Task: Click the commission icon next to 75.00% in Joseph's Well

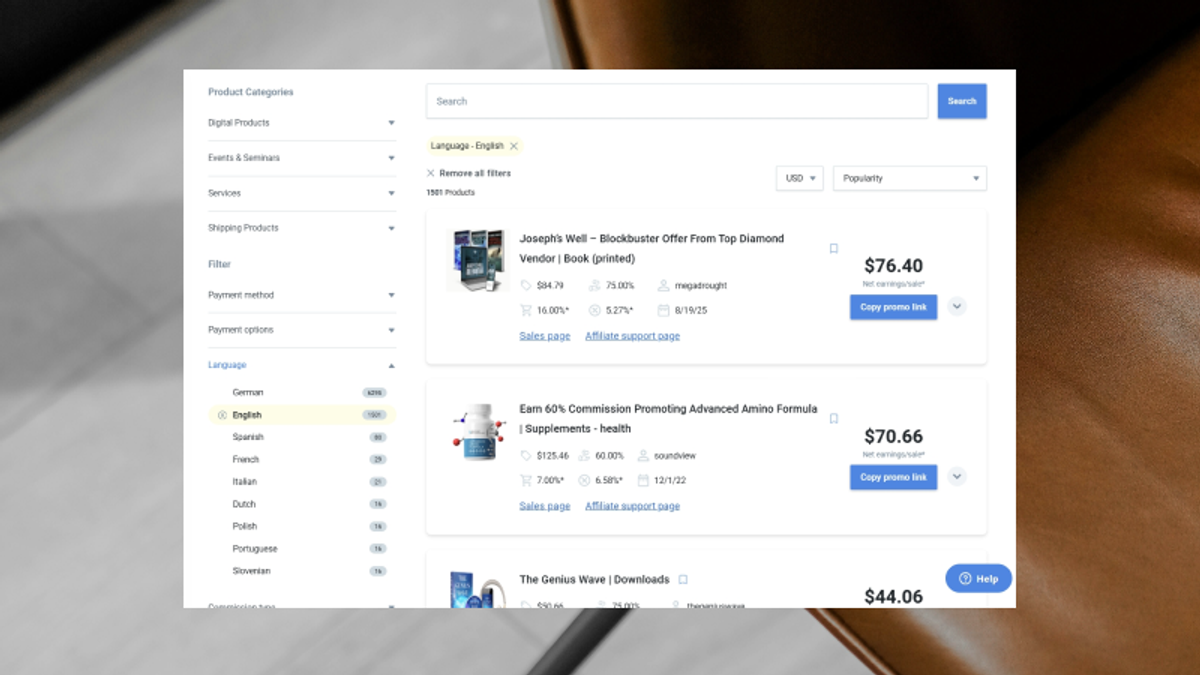Action: (596, 286)
